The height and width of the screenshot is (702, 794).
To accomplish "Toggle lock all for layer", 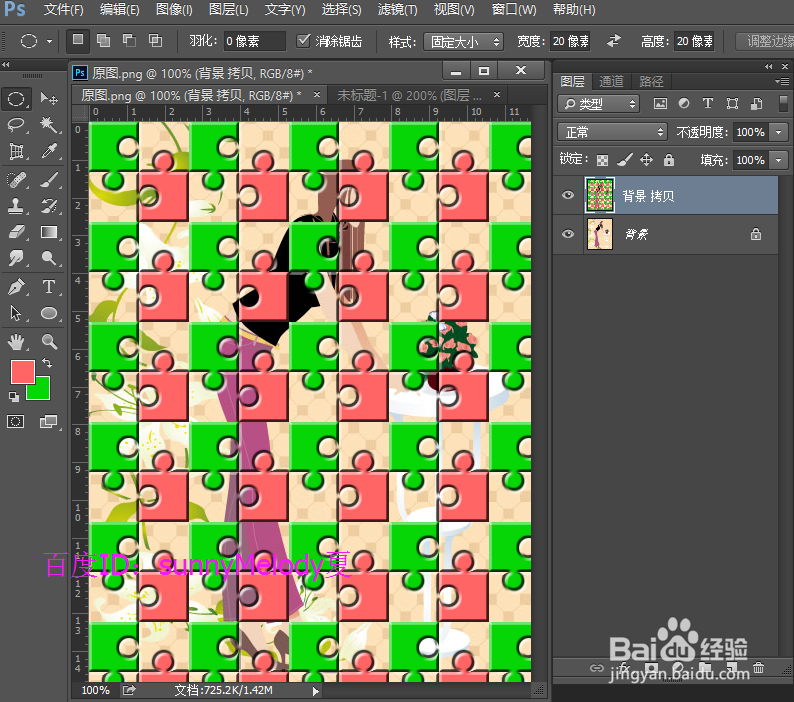I will tap(669, 160).
